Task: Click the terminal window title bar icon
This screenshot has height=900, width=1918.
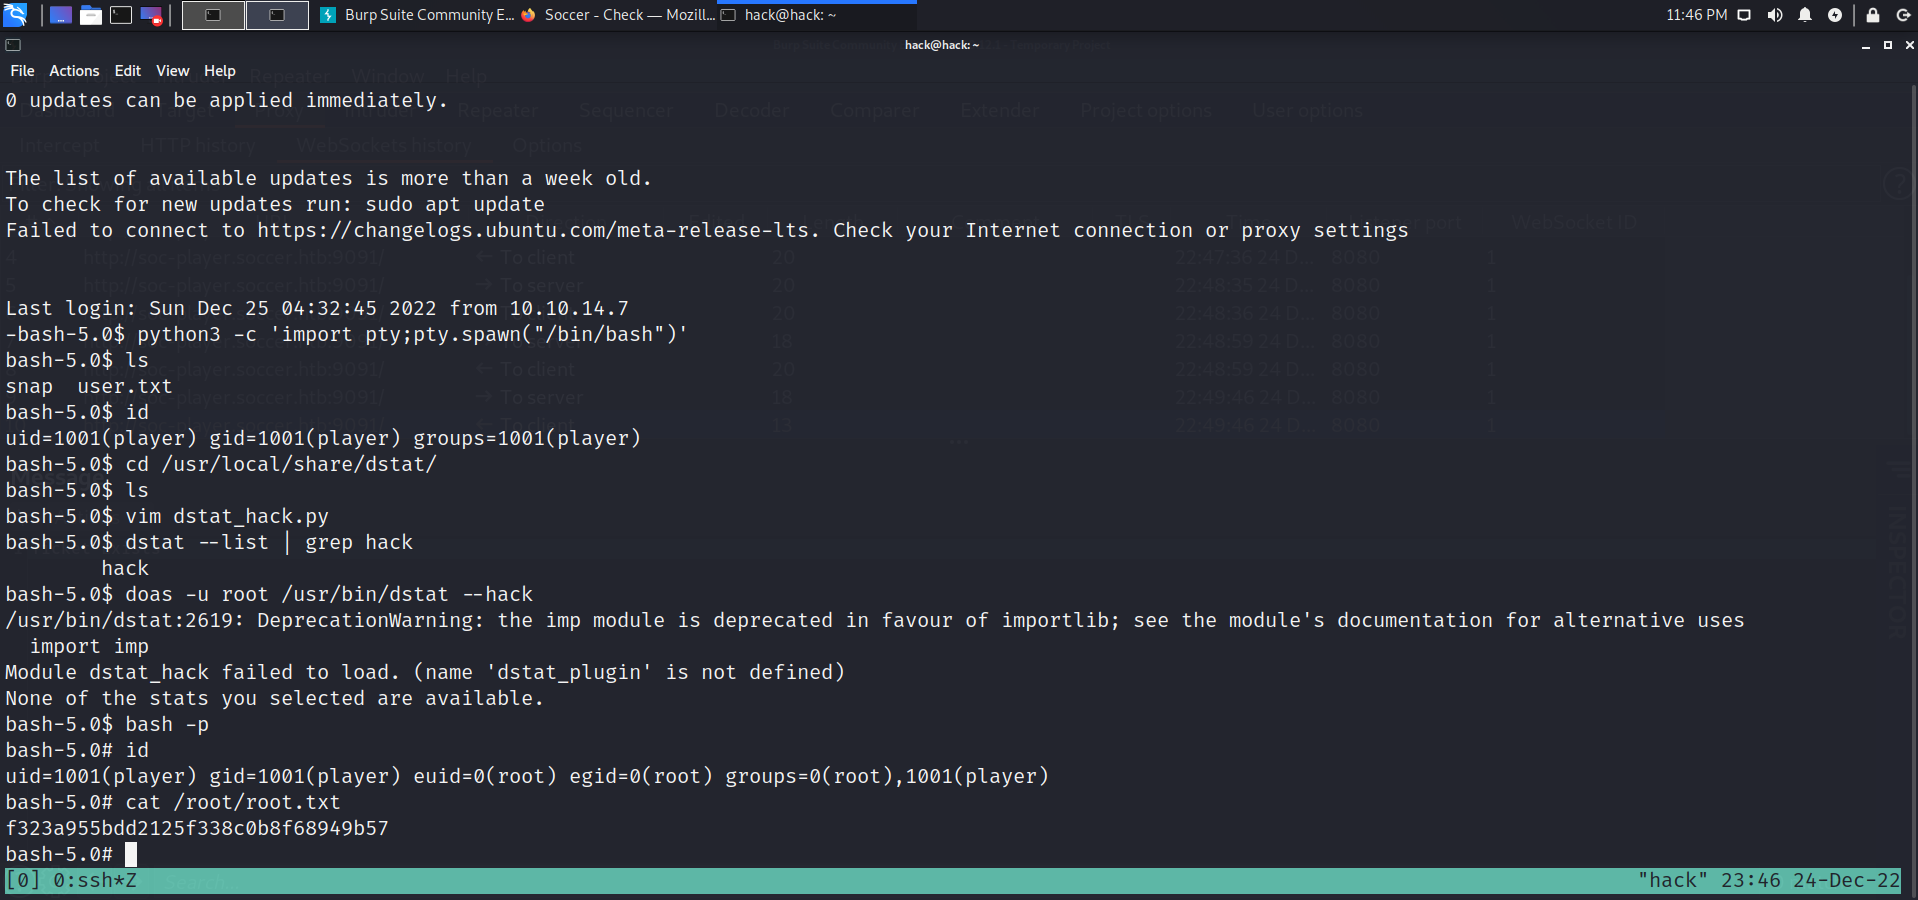Action: (13, 45)
